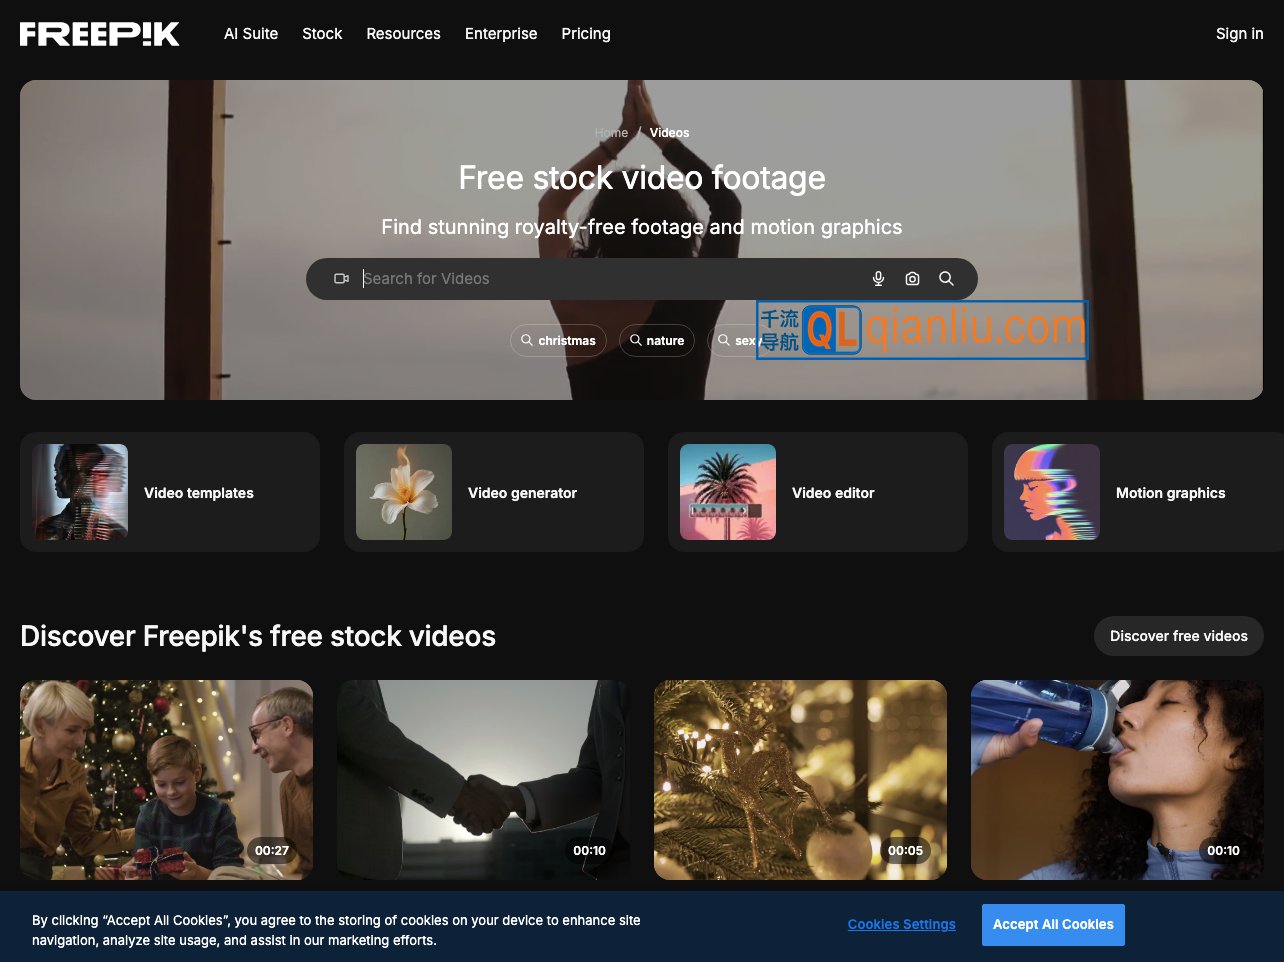
Task: Open the Video generator flower image
Action: (x=404, y=492)
